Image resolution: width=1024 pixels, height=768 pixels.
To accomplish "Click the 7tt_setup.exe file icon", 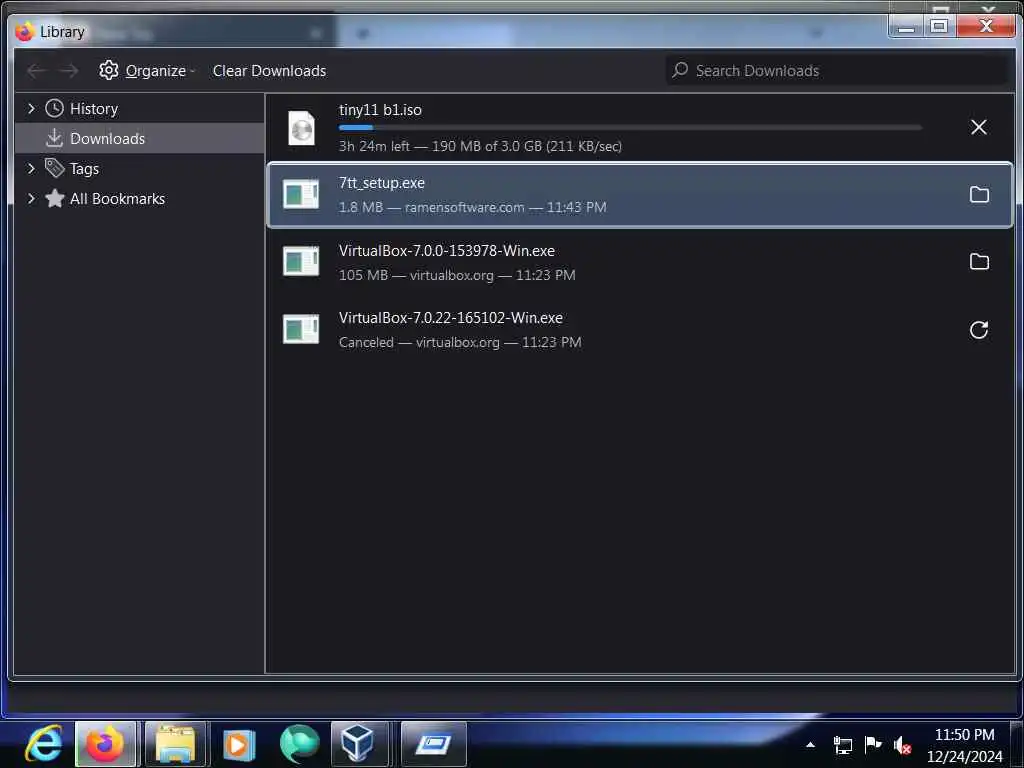I will pos(301,194).
